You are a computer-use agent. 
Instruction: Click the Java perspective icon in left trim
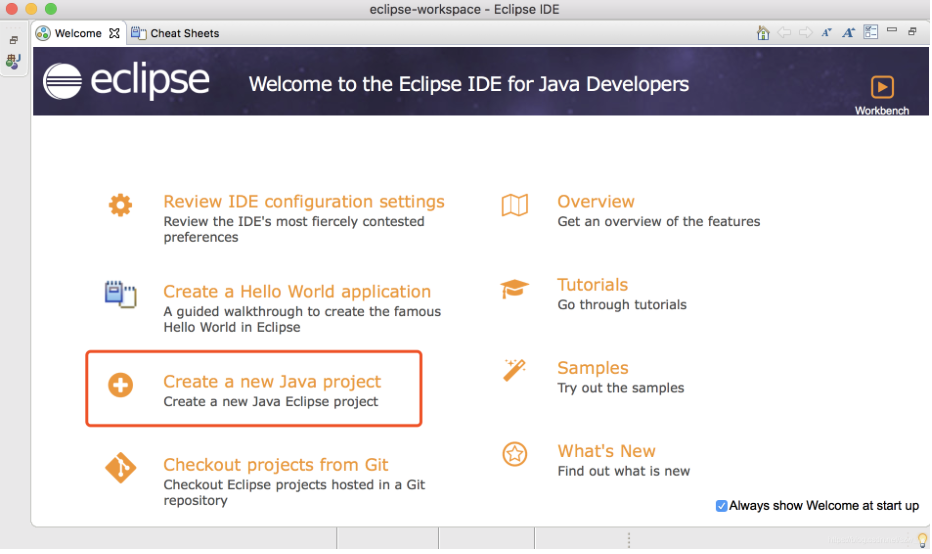click(13, 61)
